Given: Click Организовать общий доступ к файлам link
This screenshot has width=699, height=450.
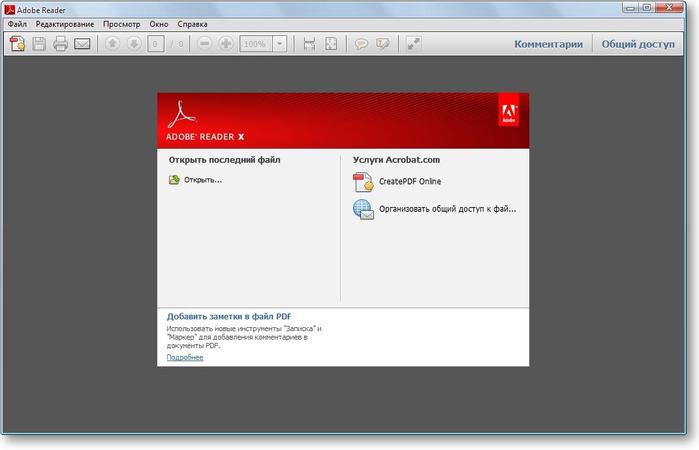Looking at the screenshot, I should 448,209.
